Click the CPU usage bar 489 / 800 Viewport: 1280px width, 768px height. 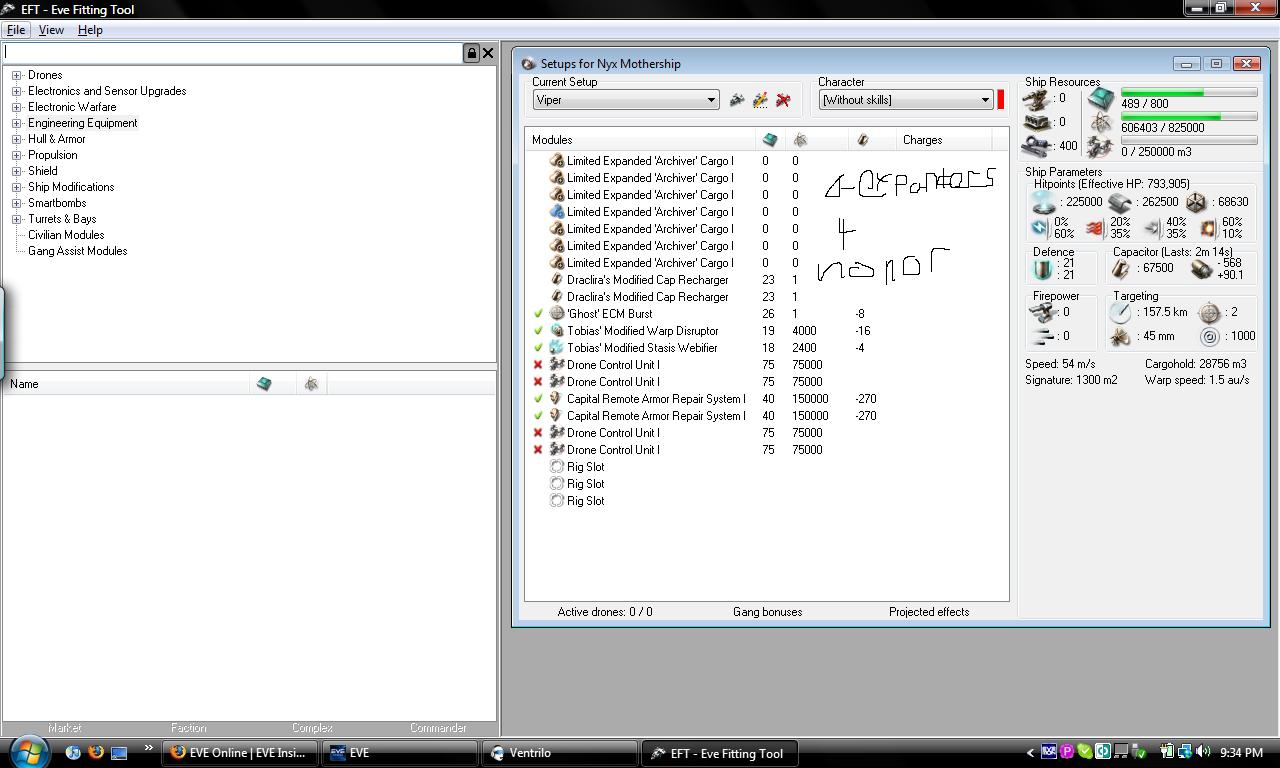(1189, 93)
